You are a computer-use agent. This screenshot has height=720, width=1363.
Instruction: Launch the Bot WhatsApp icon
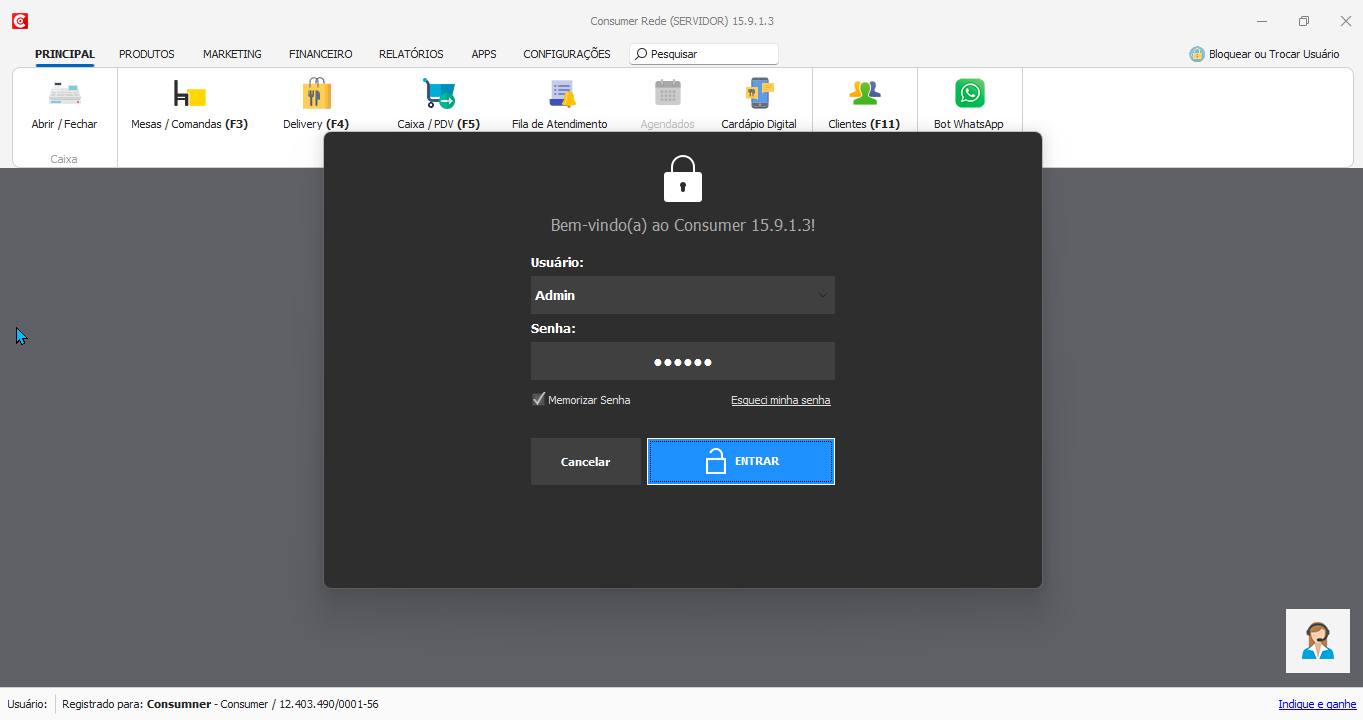969,94
